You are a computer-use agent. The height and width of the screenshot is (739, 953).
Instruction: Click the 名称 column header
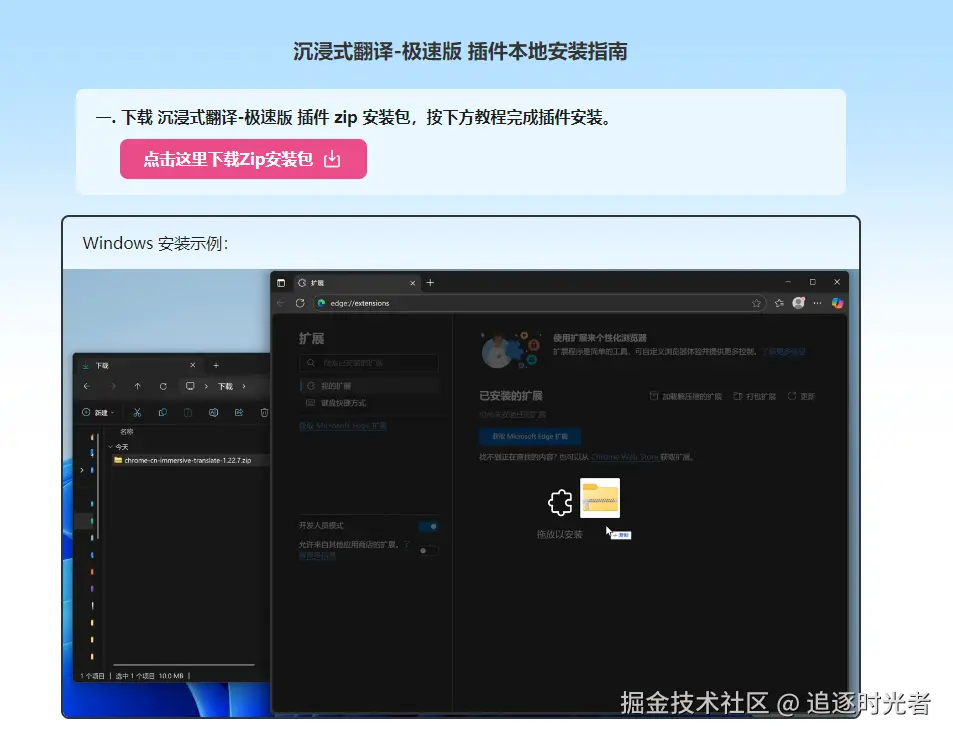[126, 432]
